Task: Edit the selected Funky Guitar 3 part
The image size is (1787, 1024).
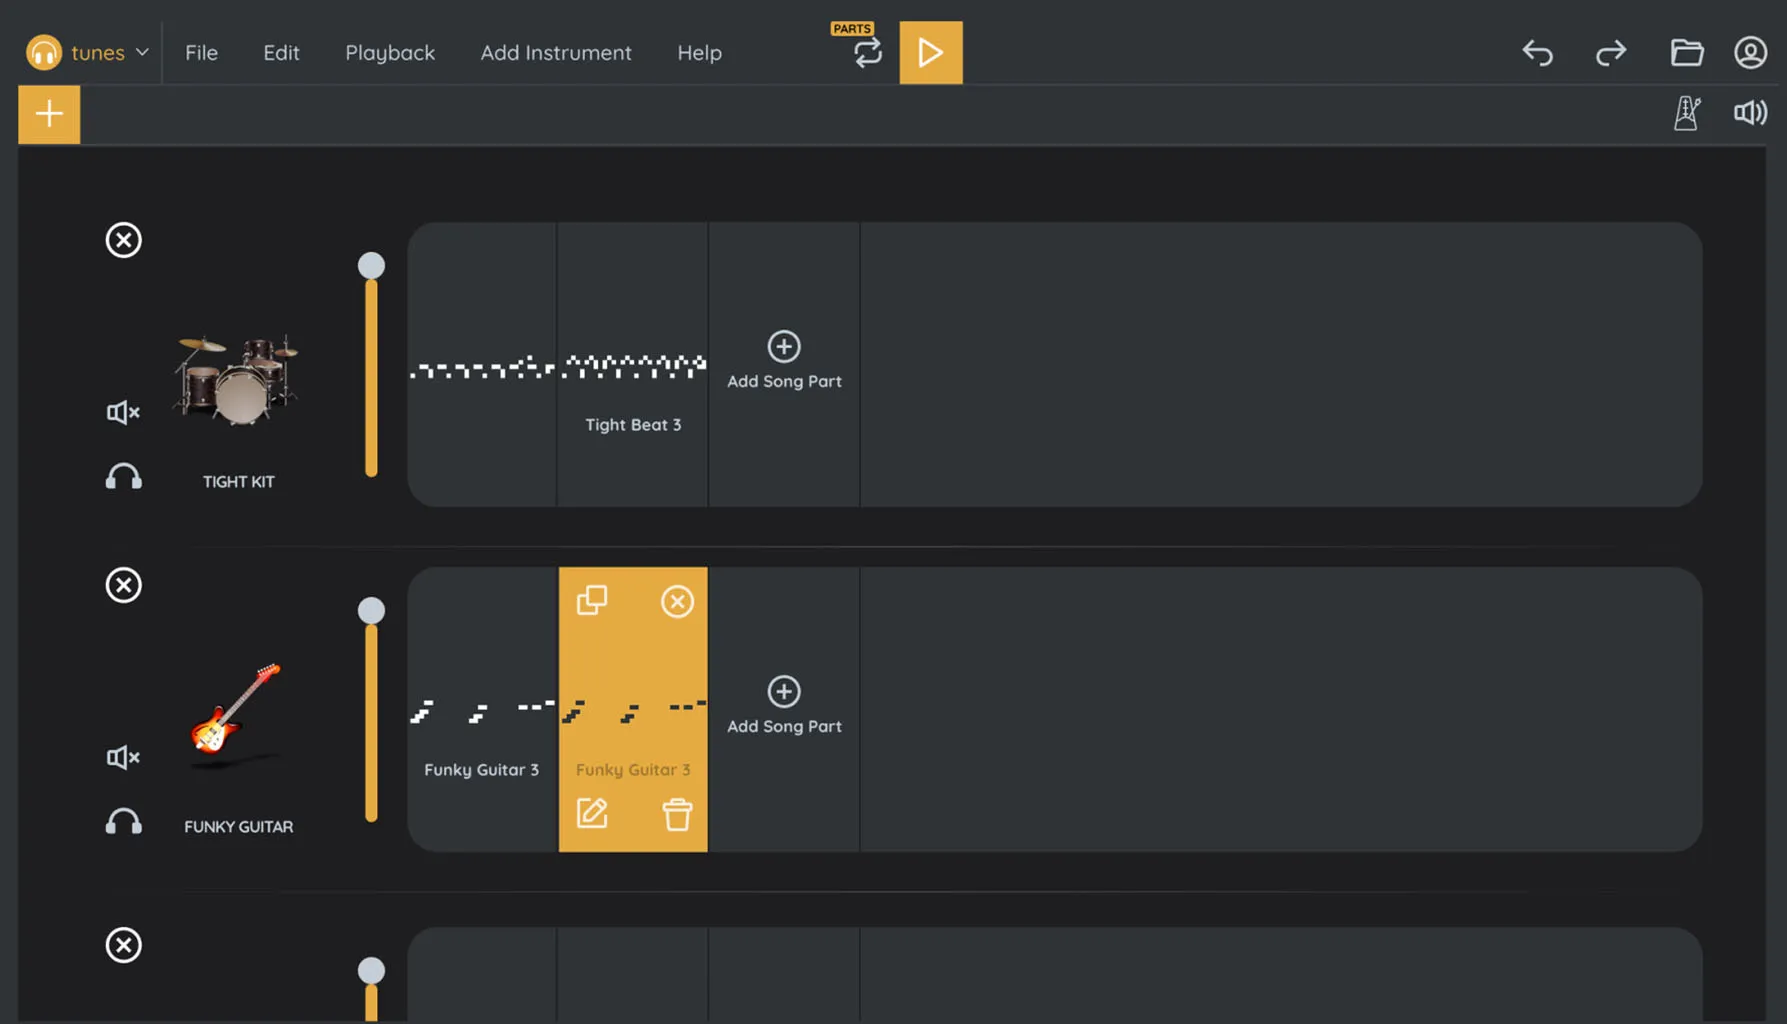Action: [591, 813]
